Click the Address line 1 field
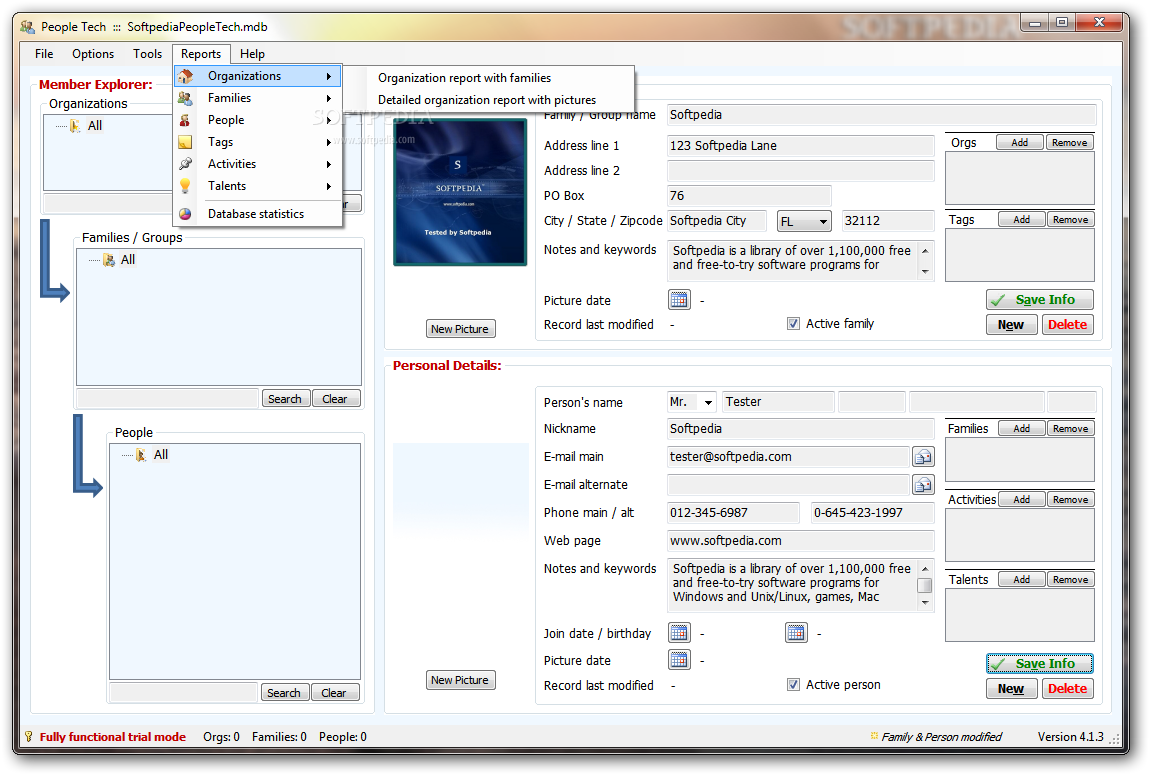This screenshot has height=775, width=1150. tap(800, 146)
